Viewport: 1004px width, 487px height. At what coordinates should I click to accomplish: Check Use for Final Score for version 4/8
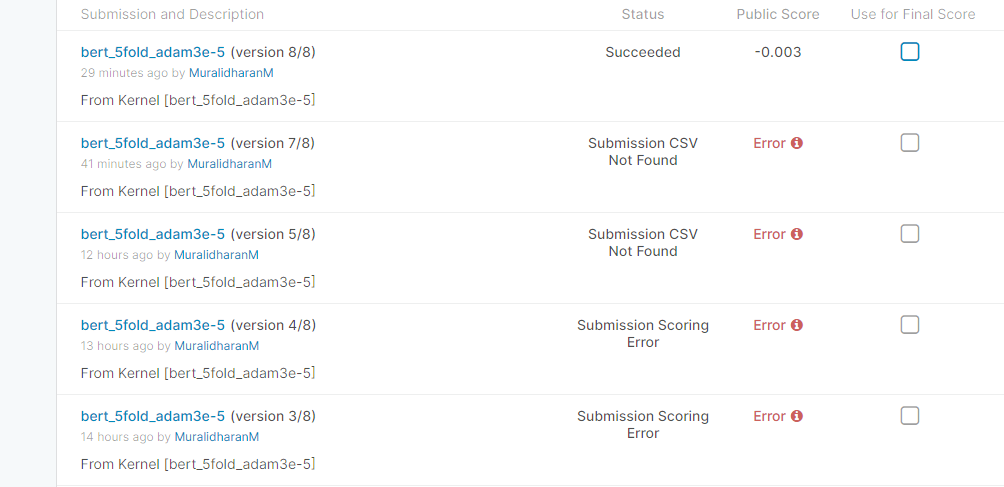(x=910, y=324)
